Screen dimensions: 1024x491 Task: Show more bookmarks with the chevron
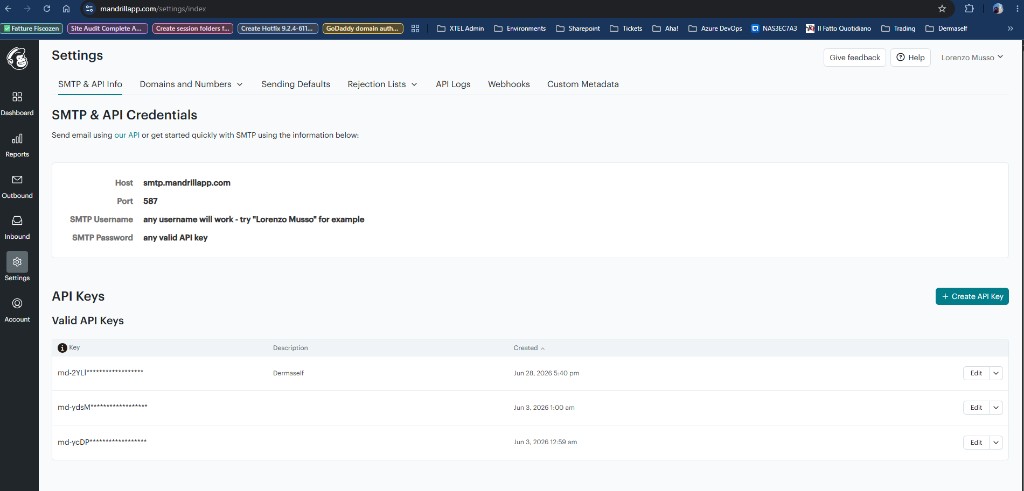(x=1012, y=28)
